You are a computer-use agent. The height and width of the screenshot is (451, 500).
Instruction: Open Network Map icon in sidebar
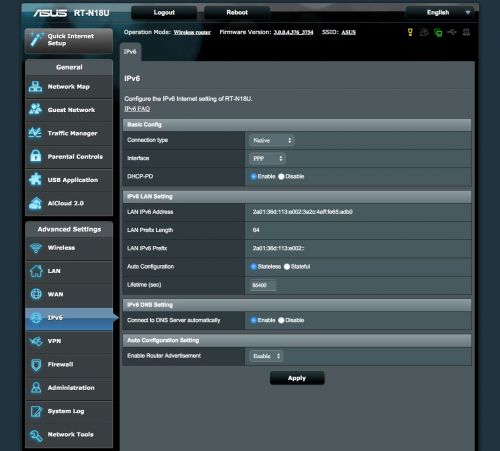click(35, 87)
